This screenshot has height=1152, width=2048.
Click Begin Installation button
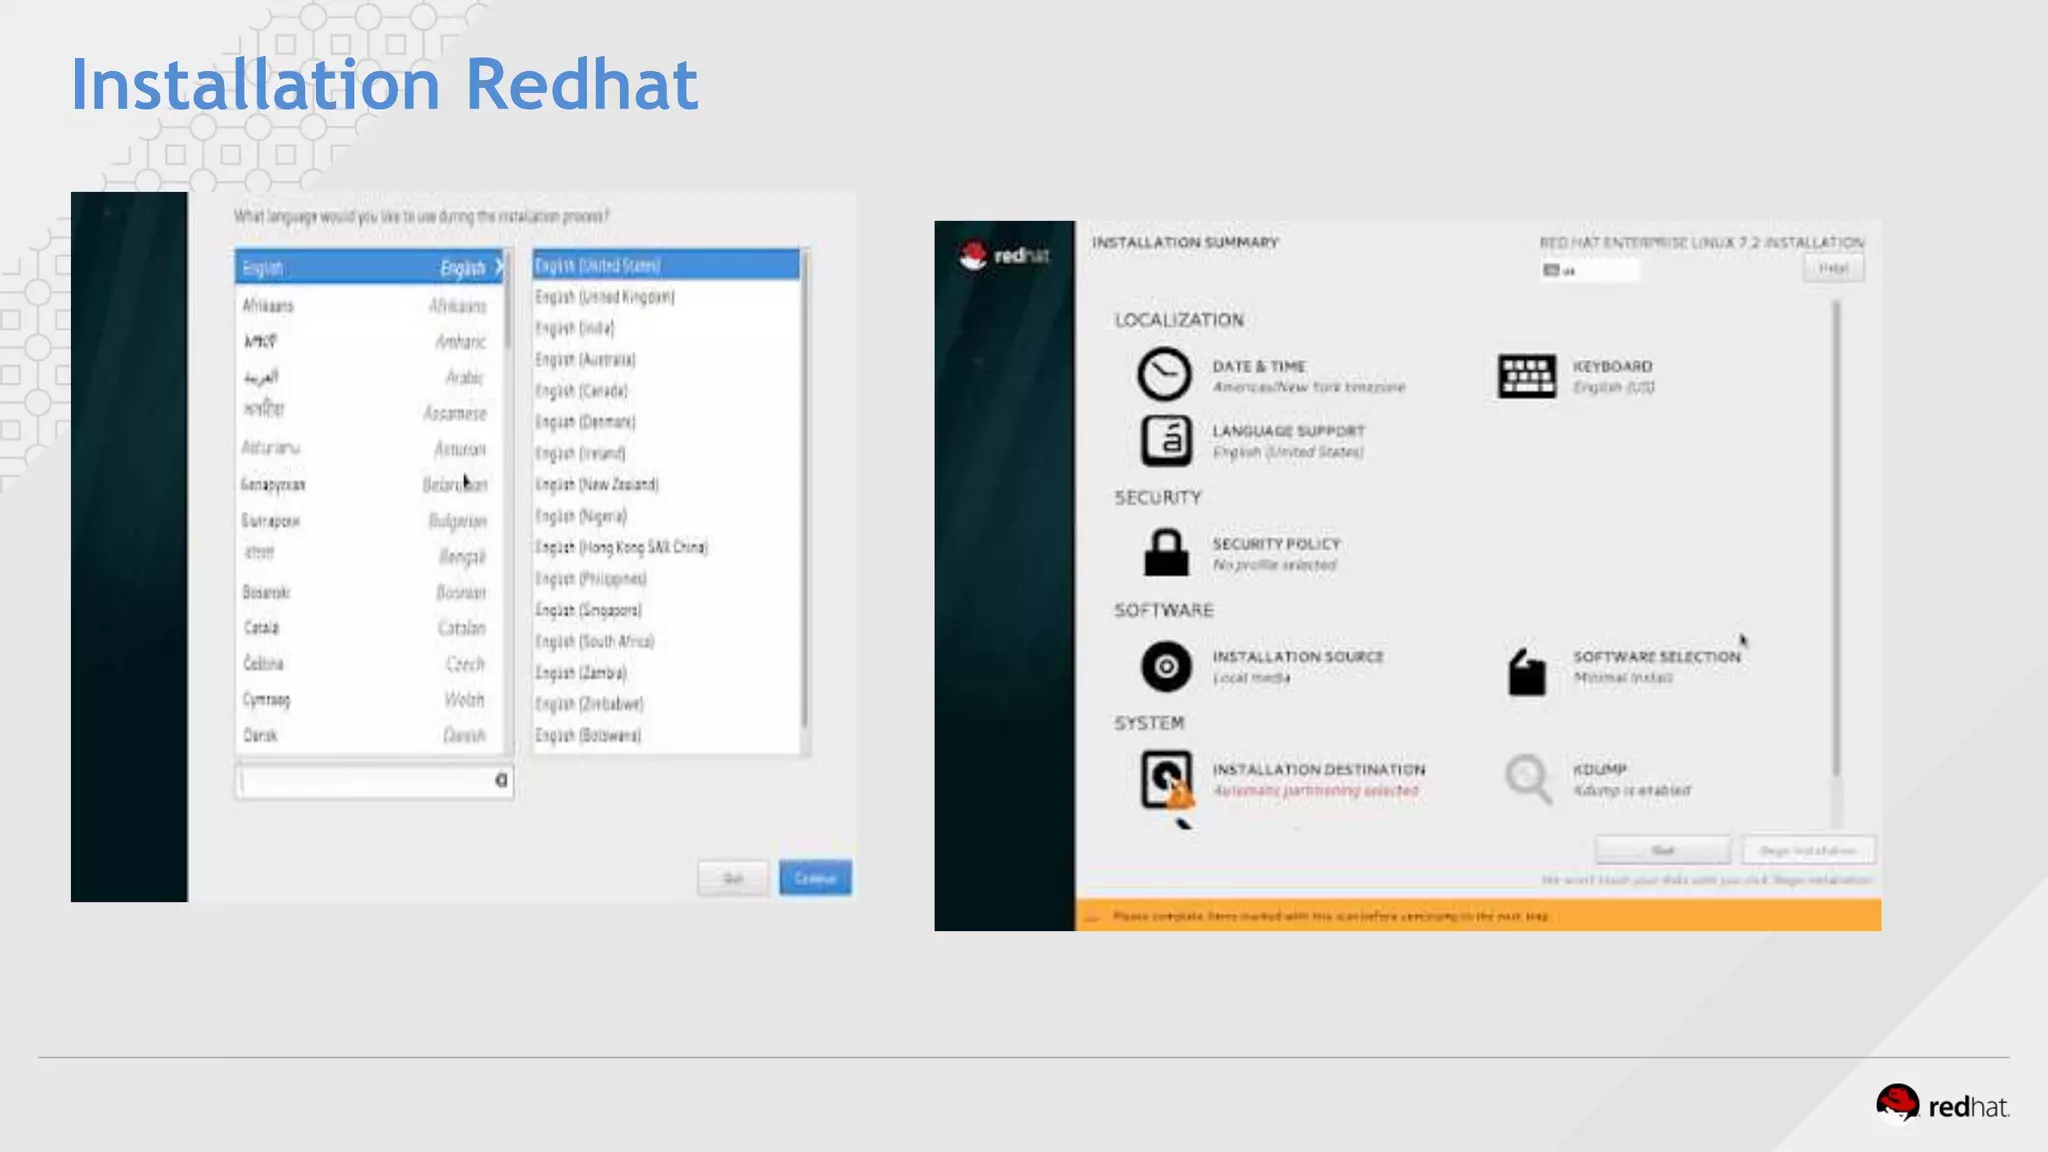[x=1808, y=850]
